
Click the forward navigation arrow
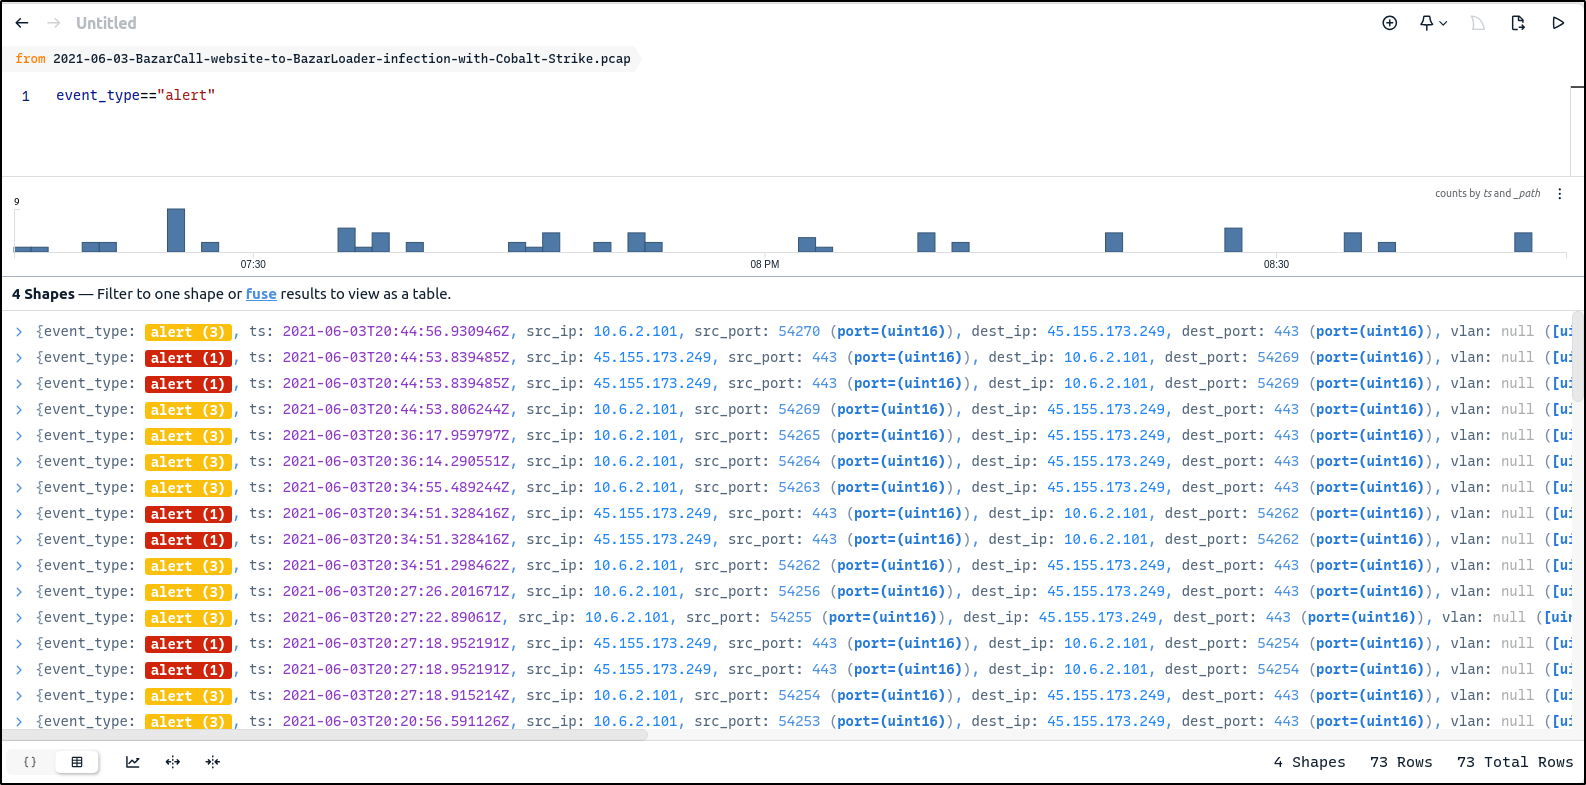tap(54, 23)
